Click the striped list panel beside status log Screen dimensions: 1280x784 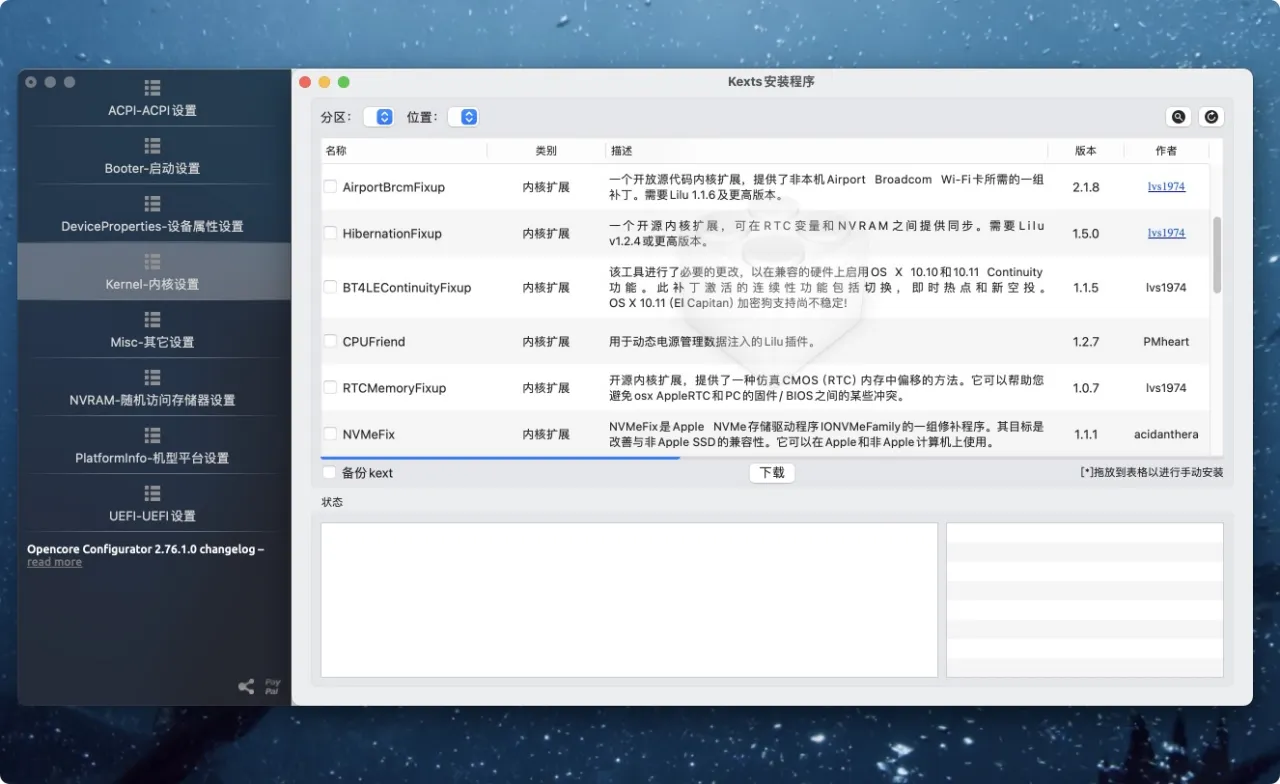[x=1085, y=600]
